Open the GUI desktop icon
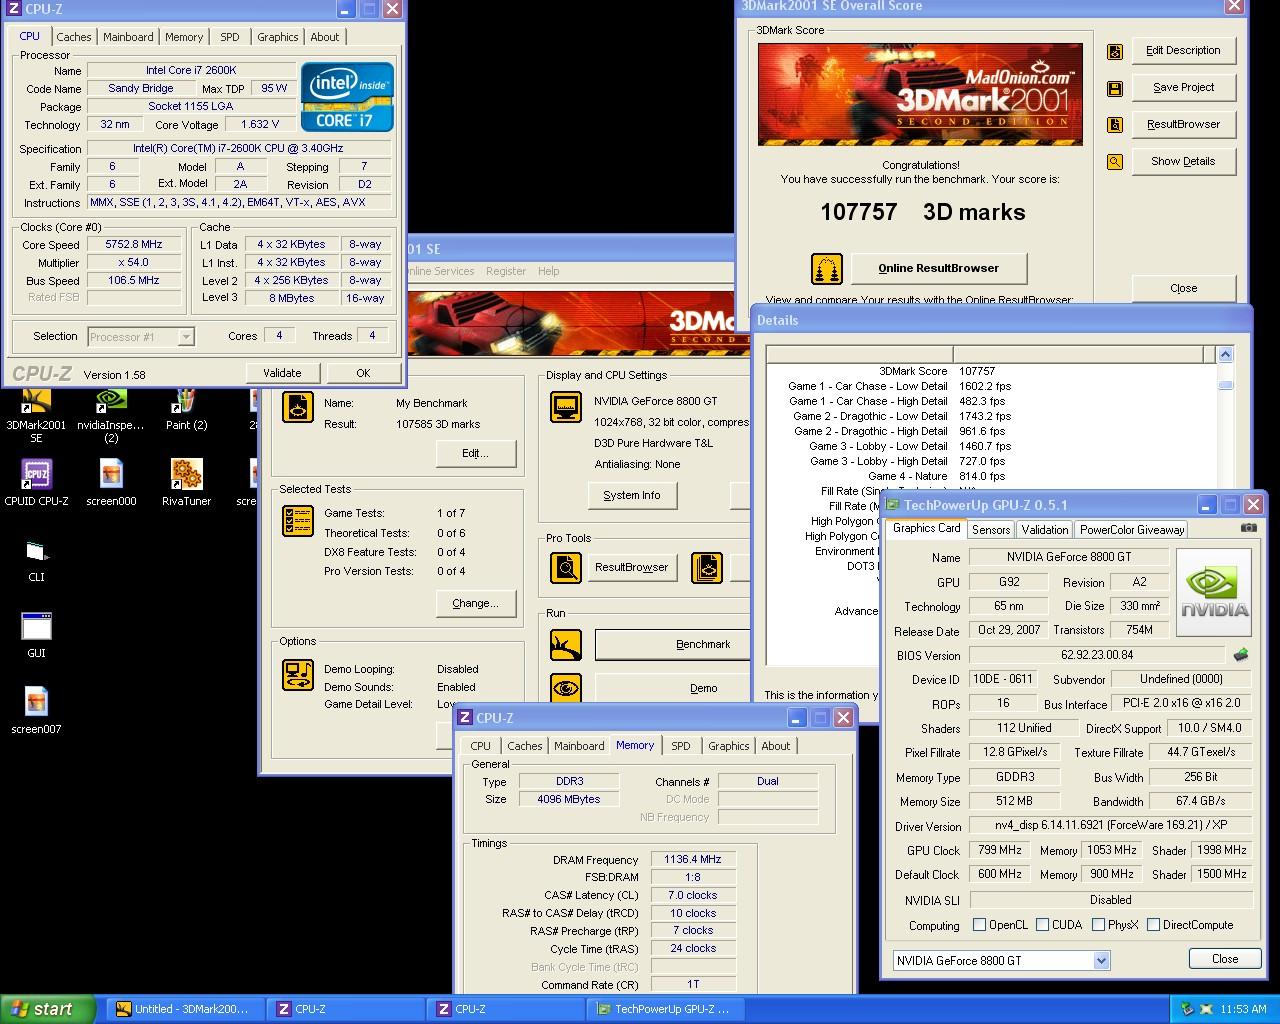The height and width of the screenshot is (1024, 1280). point(36,635)
